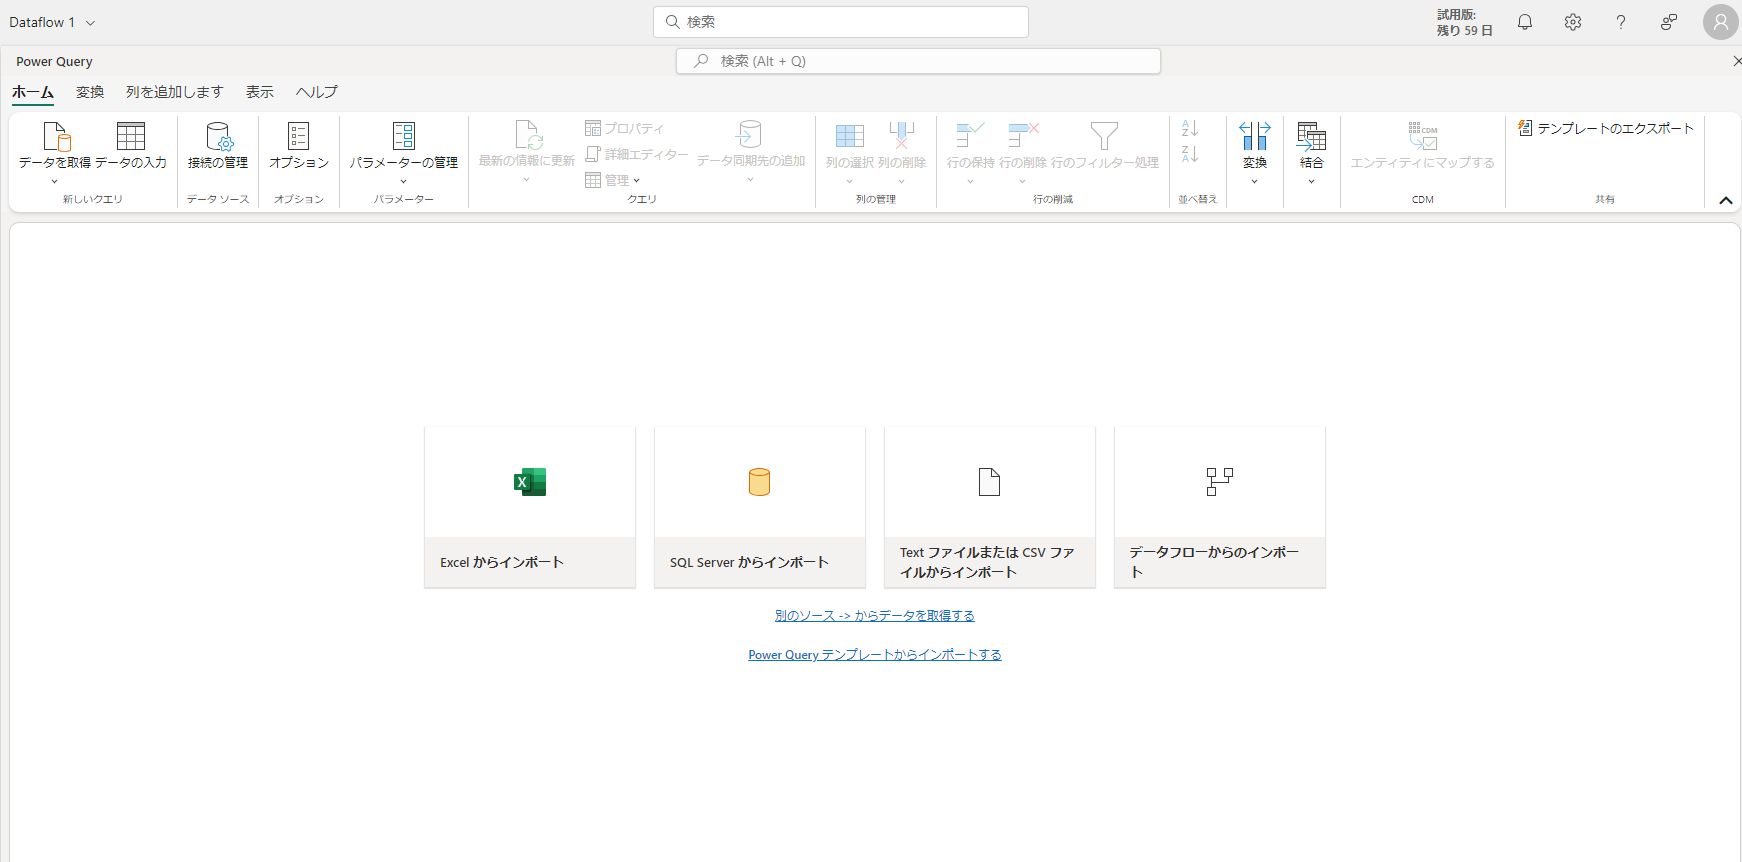Viewport: 1742px width, 862px height.
Task: Collapse the ribbon with the up chevron
Action: click(x=1726, y=200)
